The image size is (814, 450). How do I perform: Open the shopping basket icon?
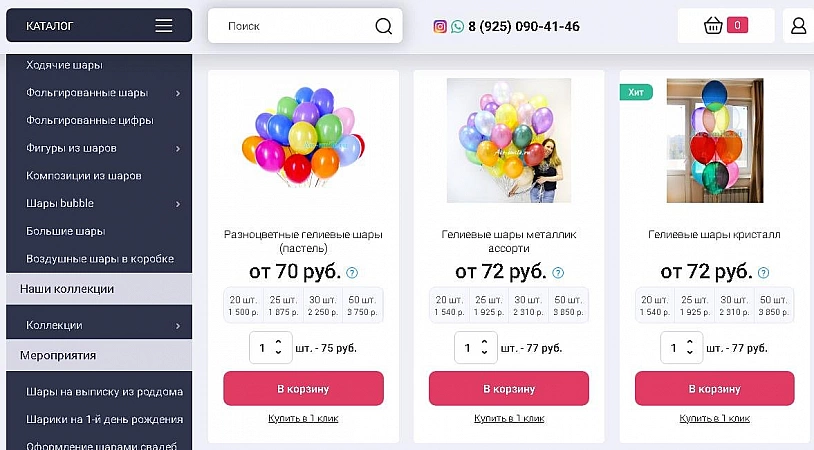coord(713,26)
